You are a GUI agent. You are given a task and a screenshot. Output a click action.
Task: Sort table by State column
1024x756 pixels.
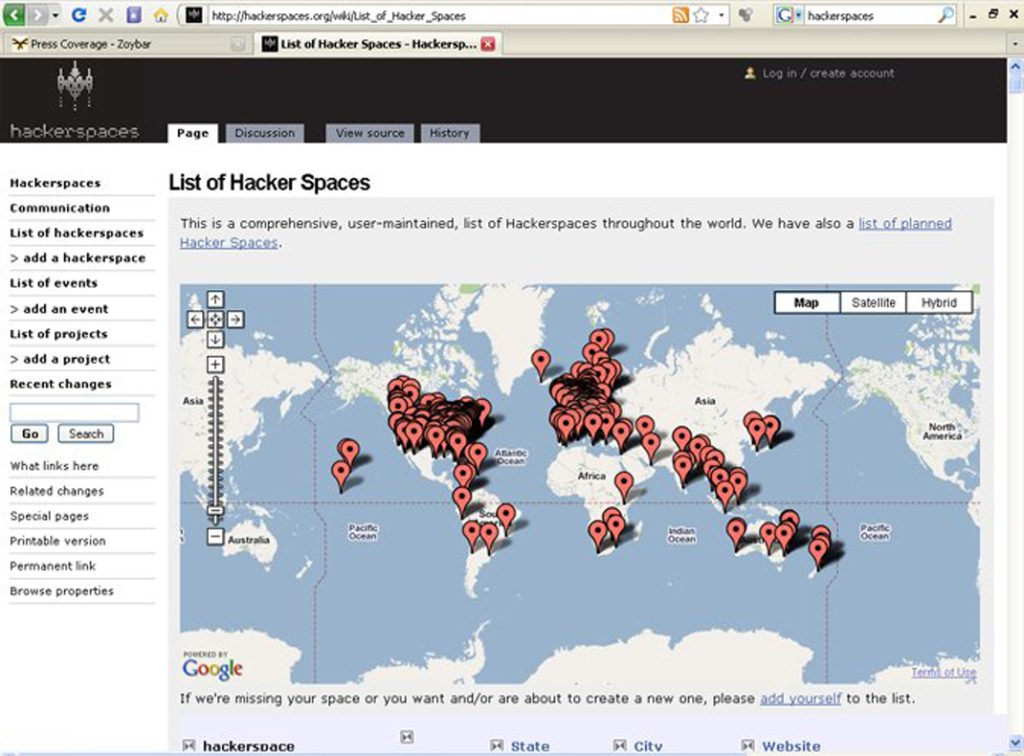pyautogui.click(x=529, y=746)
